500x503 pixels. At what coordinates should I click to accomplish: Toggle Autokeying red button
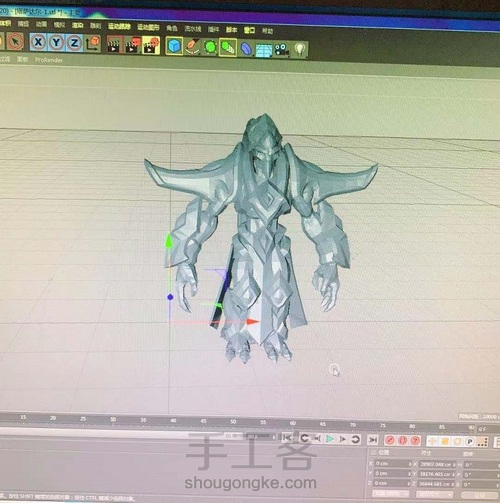point(402,441)
